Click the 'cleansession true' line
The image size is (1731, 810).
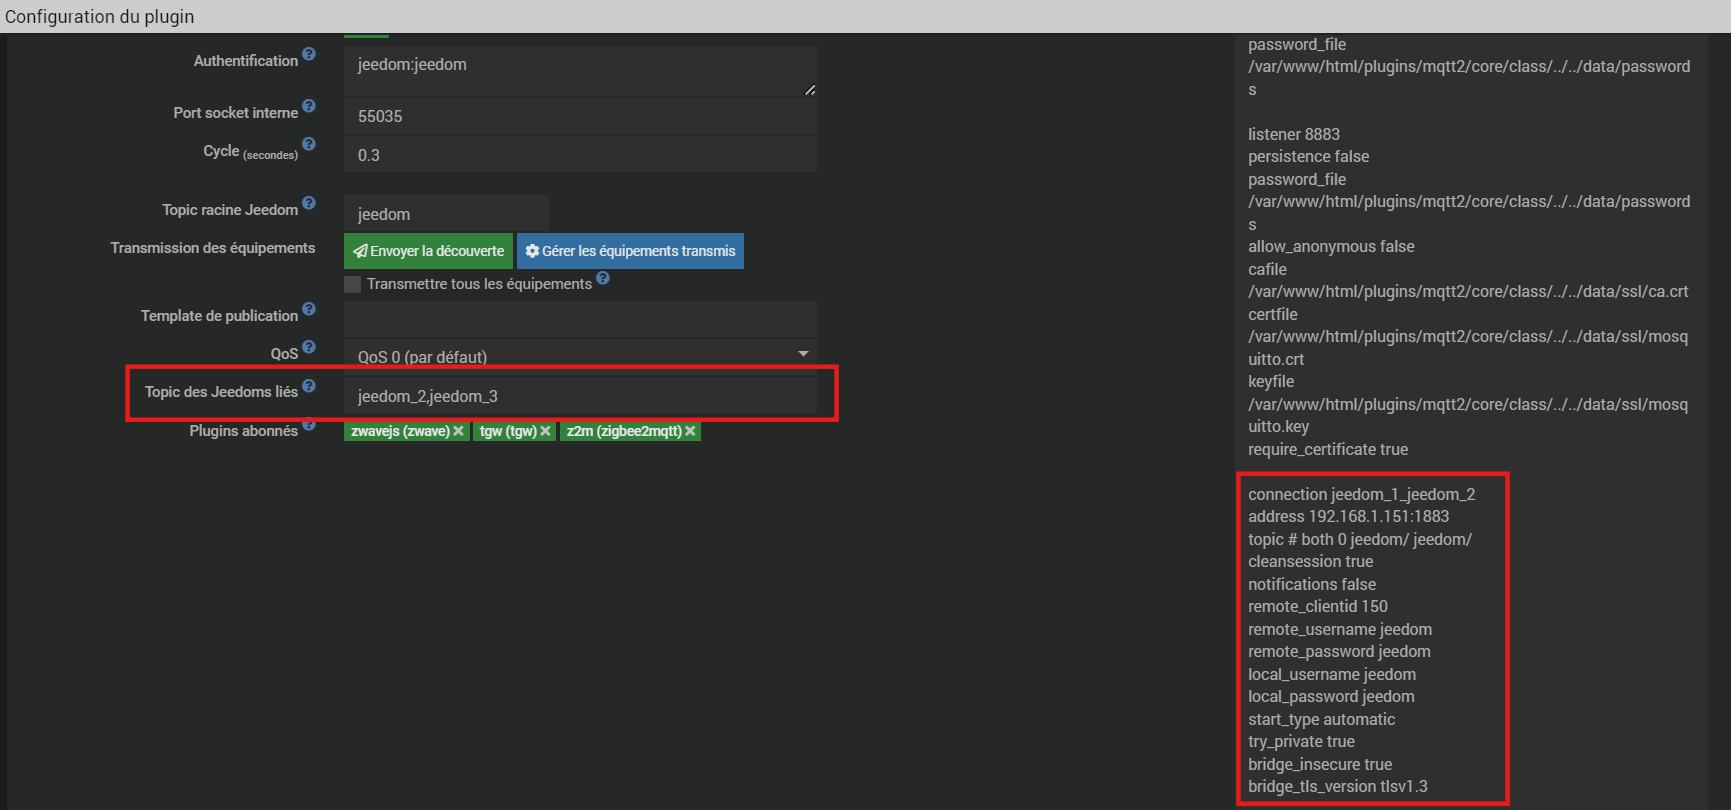tap(1310, 561)
